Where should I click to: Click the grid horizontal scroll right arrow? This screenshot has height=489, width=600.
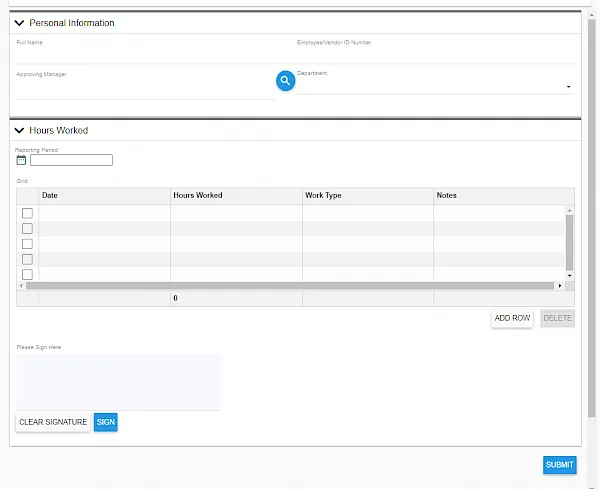coord(560,286)
